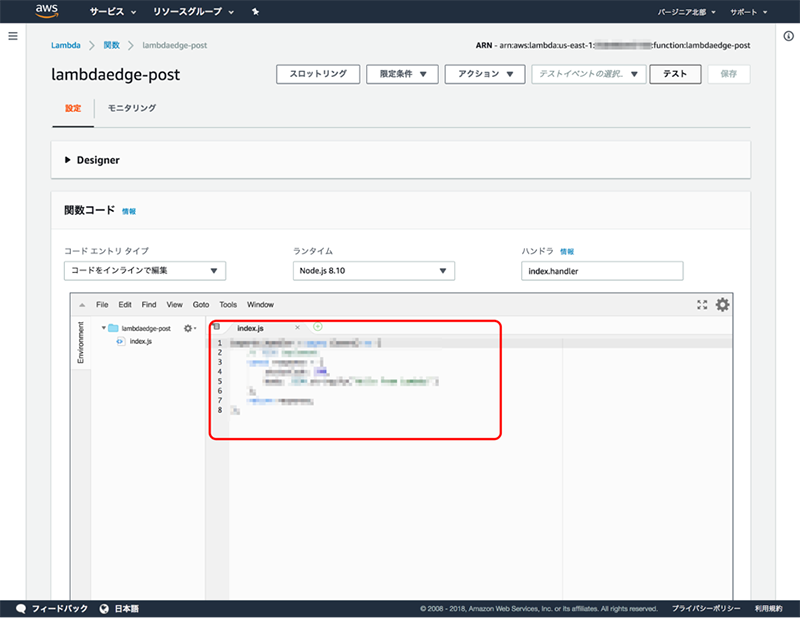
Task: Toggle the Environment side panel
Action: pyautogui.click(x=81, y=342)
